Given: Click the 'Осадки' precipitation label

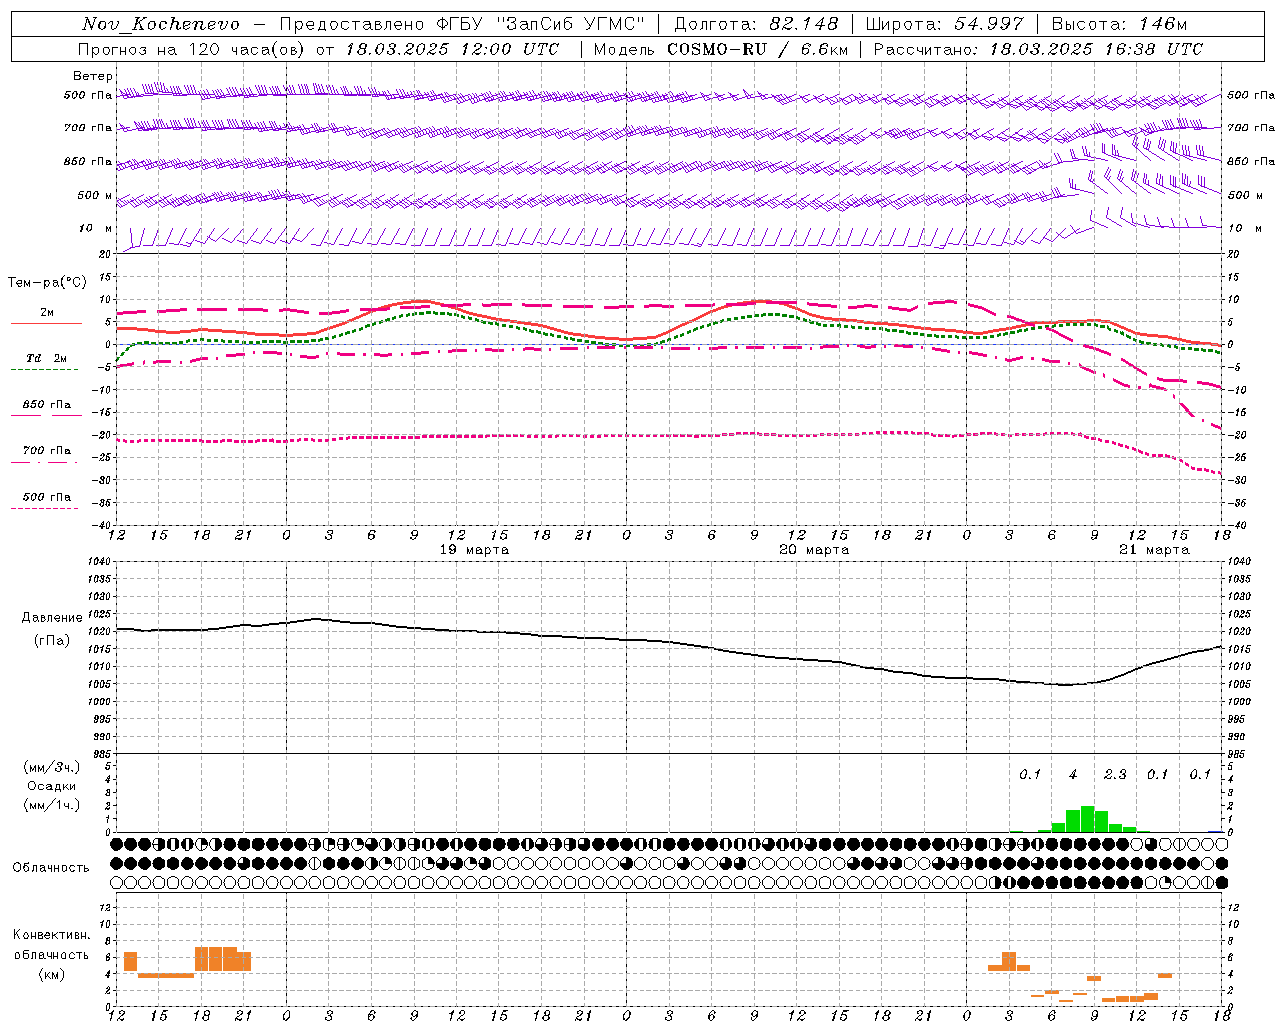Looking at the screenshot, I should [51, 786].
